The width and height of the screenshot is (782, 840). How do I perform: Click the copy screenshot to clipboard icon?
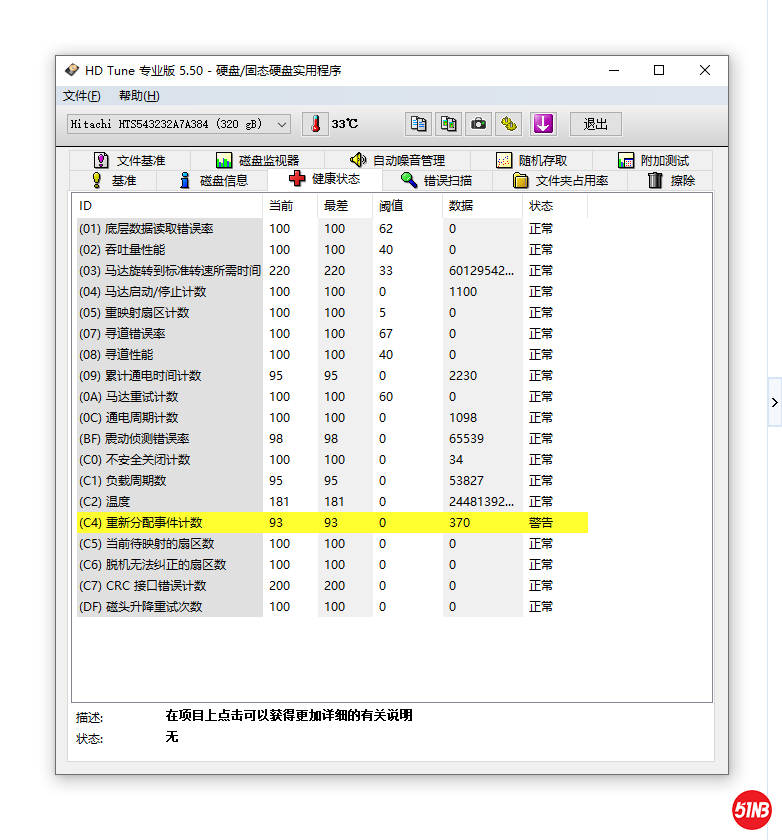point(449,124)
